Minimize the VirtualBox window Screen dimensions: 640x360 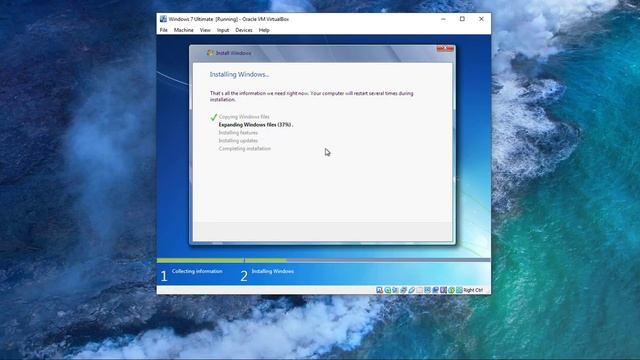tap(443, 19)
